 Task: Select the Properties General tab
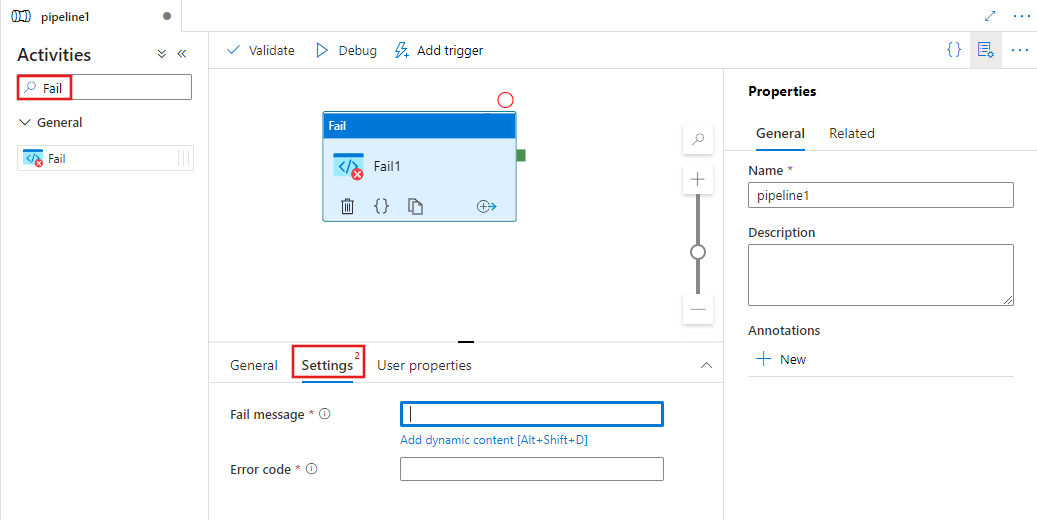click(780, 133)
